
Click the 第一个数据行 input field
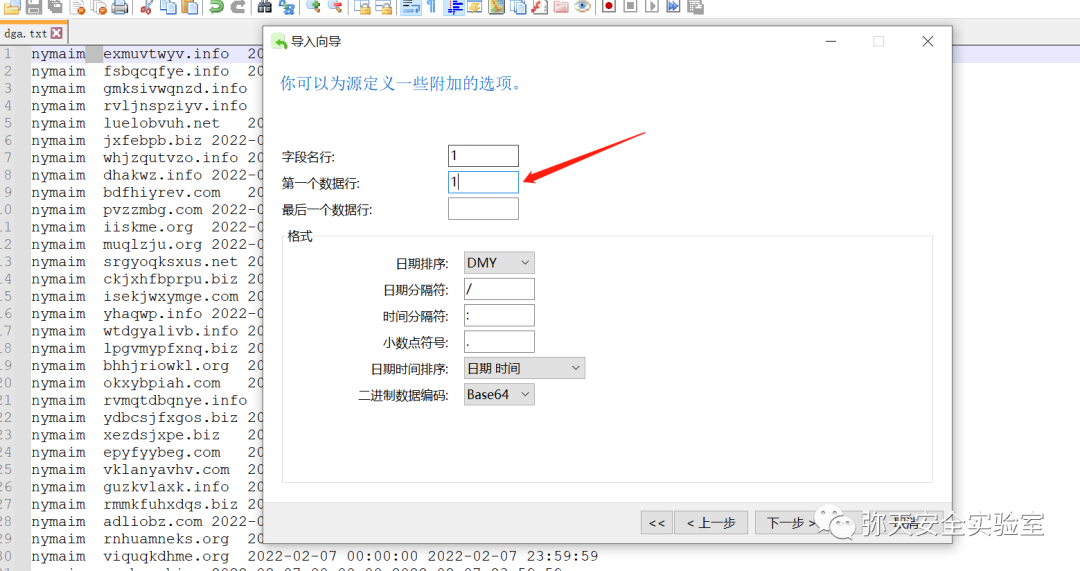tap(483, 182)
